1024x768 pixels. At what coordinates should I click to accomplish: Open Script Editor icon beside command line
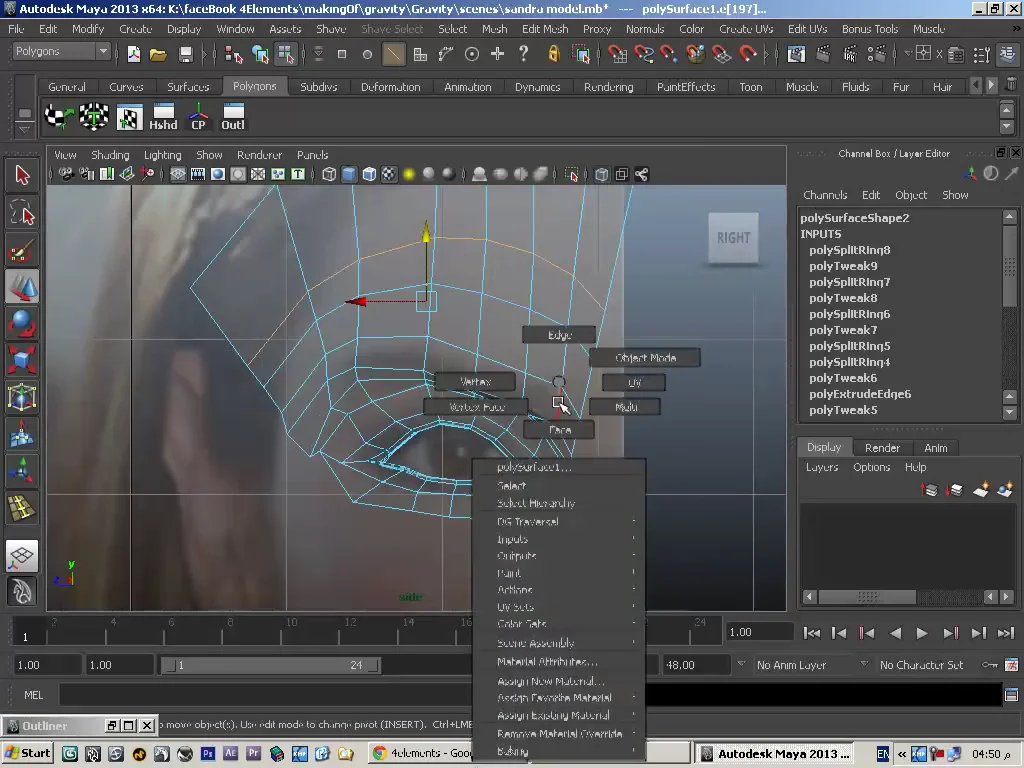click(x=1011, y=694)
